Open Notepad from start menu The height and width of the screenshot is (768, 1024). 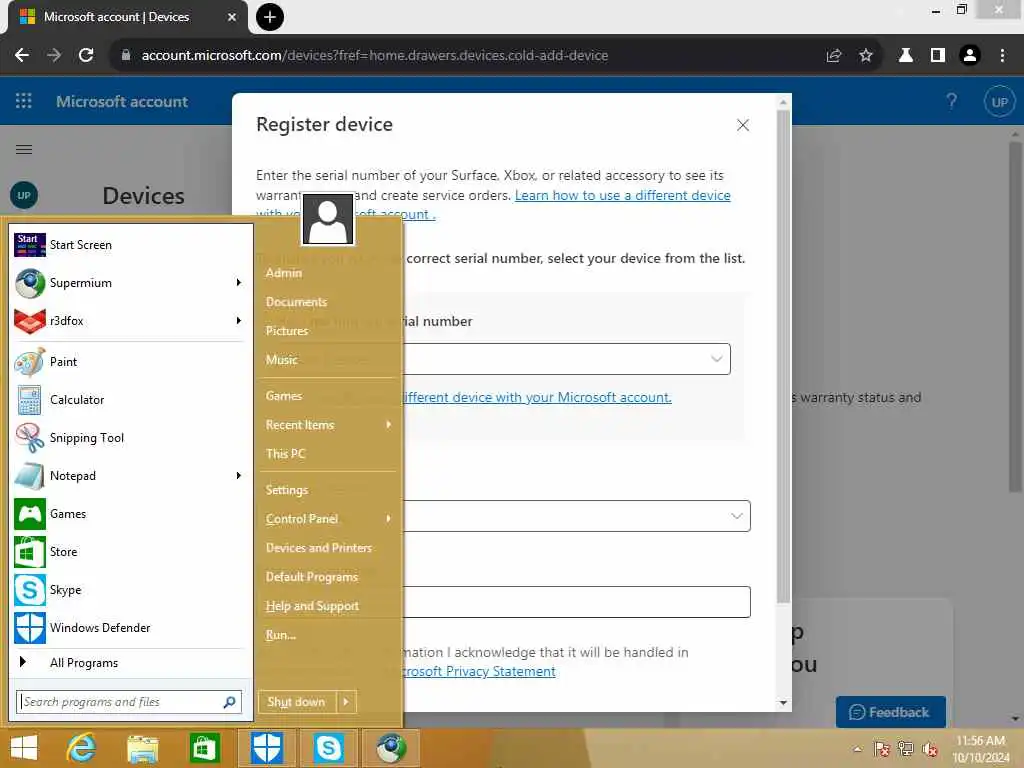(129, 475)
